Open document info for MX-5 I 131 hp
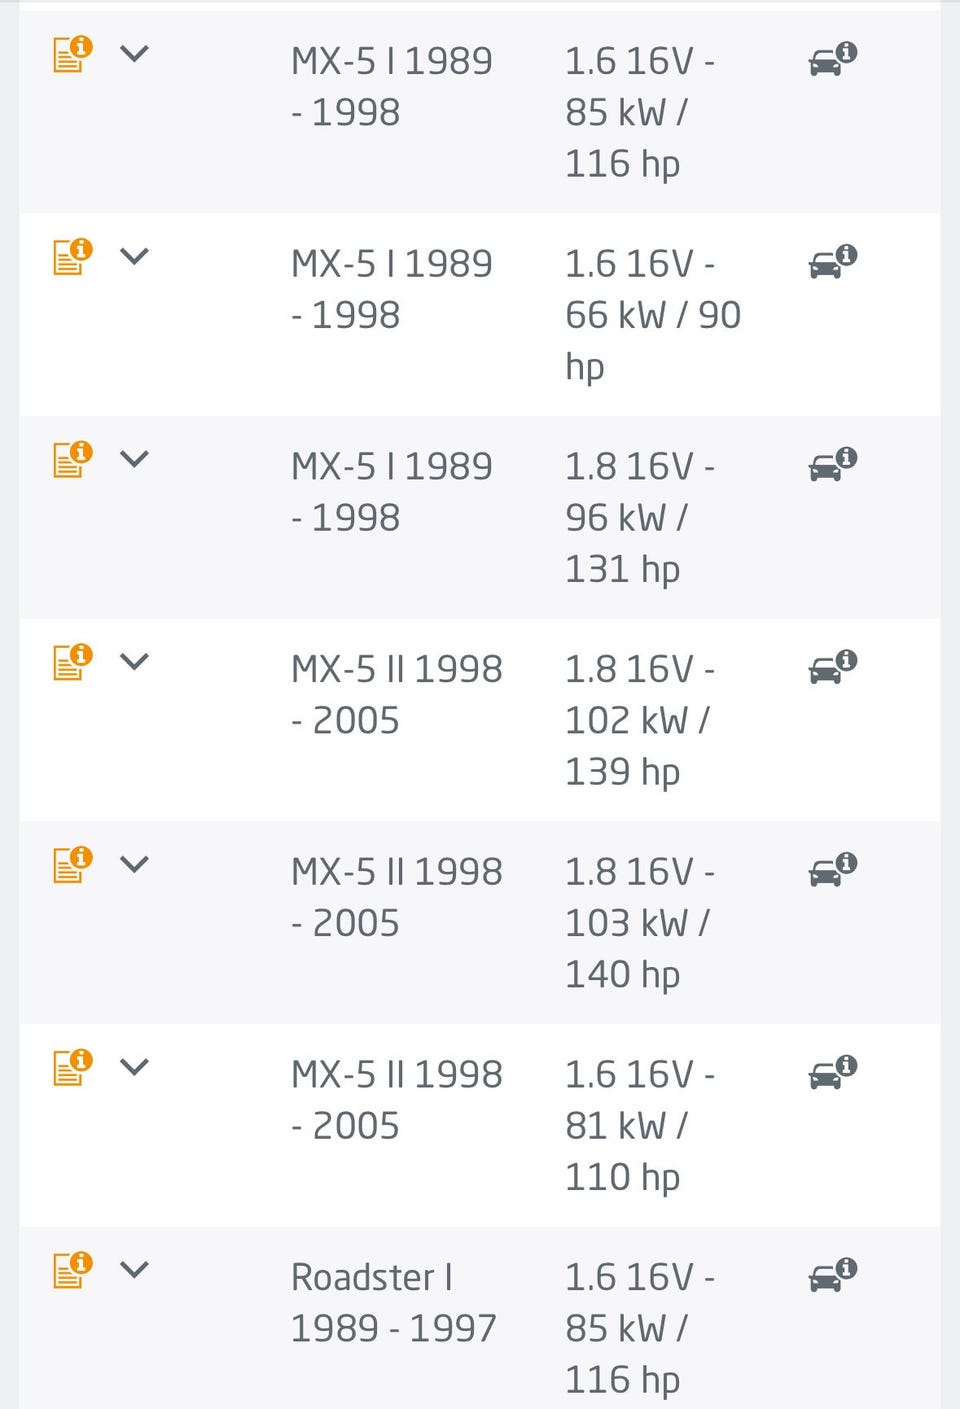The height and width of the screenshot is (1409, 960). coord(72,459)
